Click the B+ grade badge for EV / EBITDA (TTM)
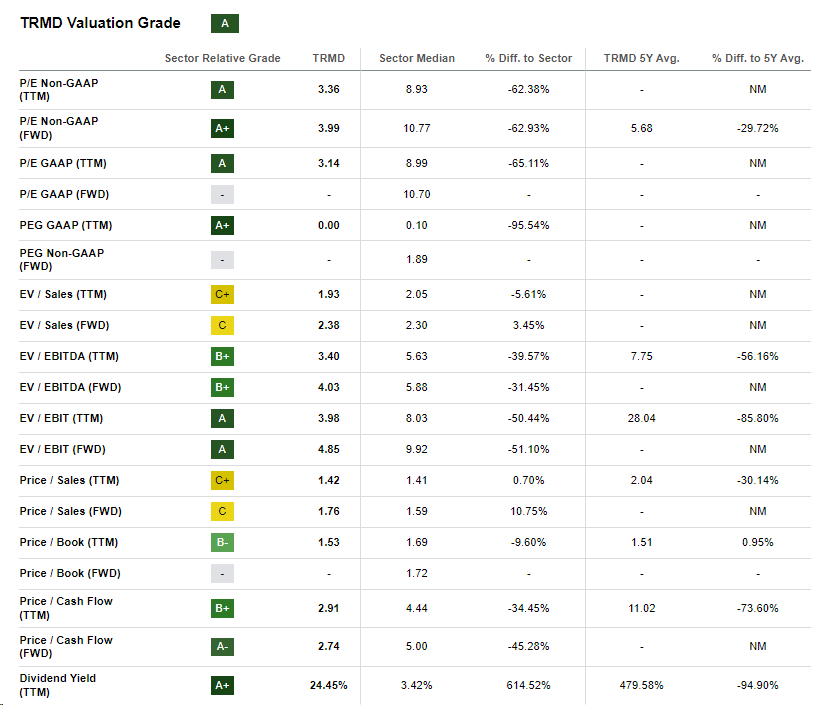This screenshot has height=705, width=824. pos(222,356)
